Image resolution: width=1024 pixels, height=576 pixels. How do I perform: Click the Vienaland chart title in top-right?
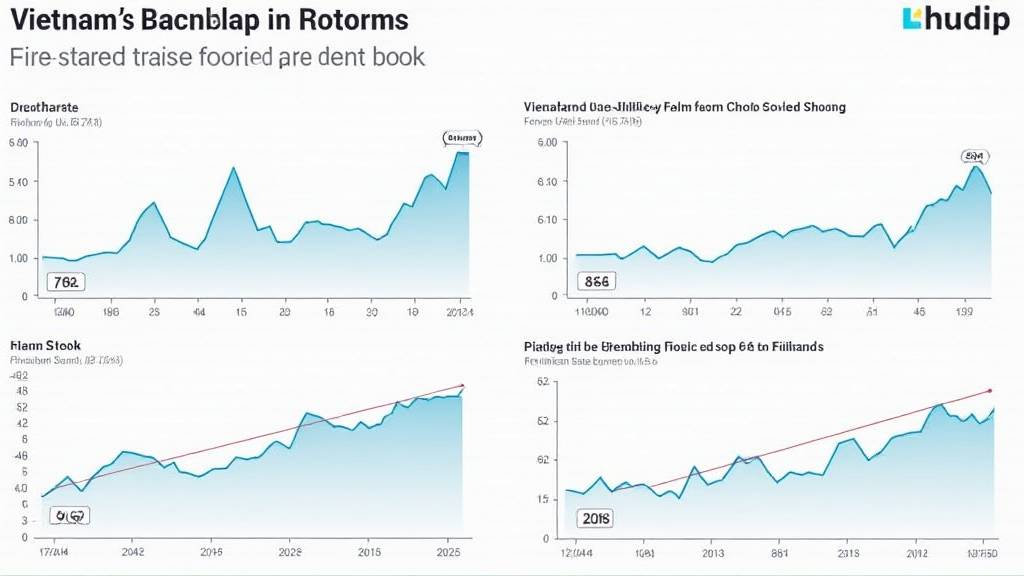point(684,106)
